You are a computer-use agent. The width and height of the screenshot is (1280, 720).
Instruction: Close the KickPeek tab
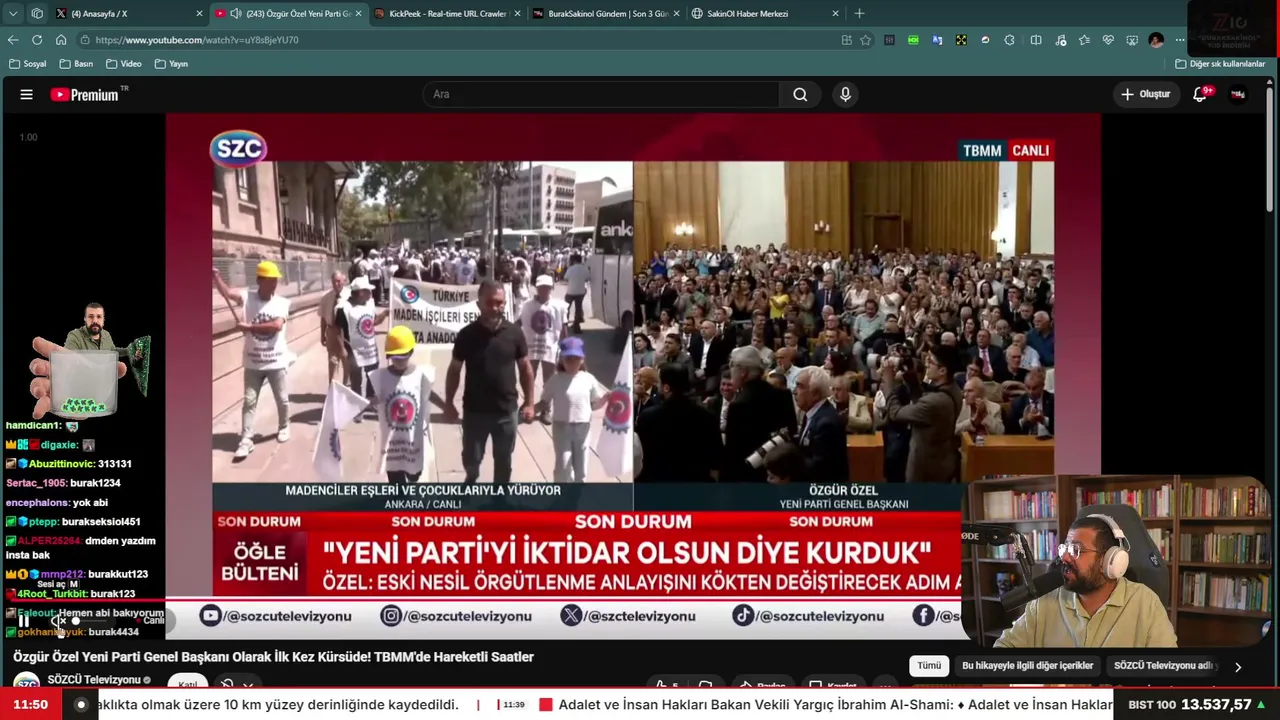coord(517,14)
